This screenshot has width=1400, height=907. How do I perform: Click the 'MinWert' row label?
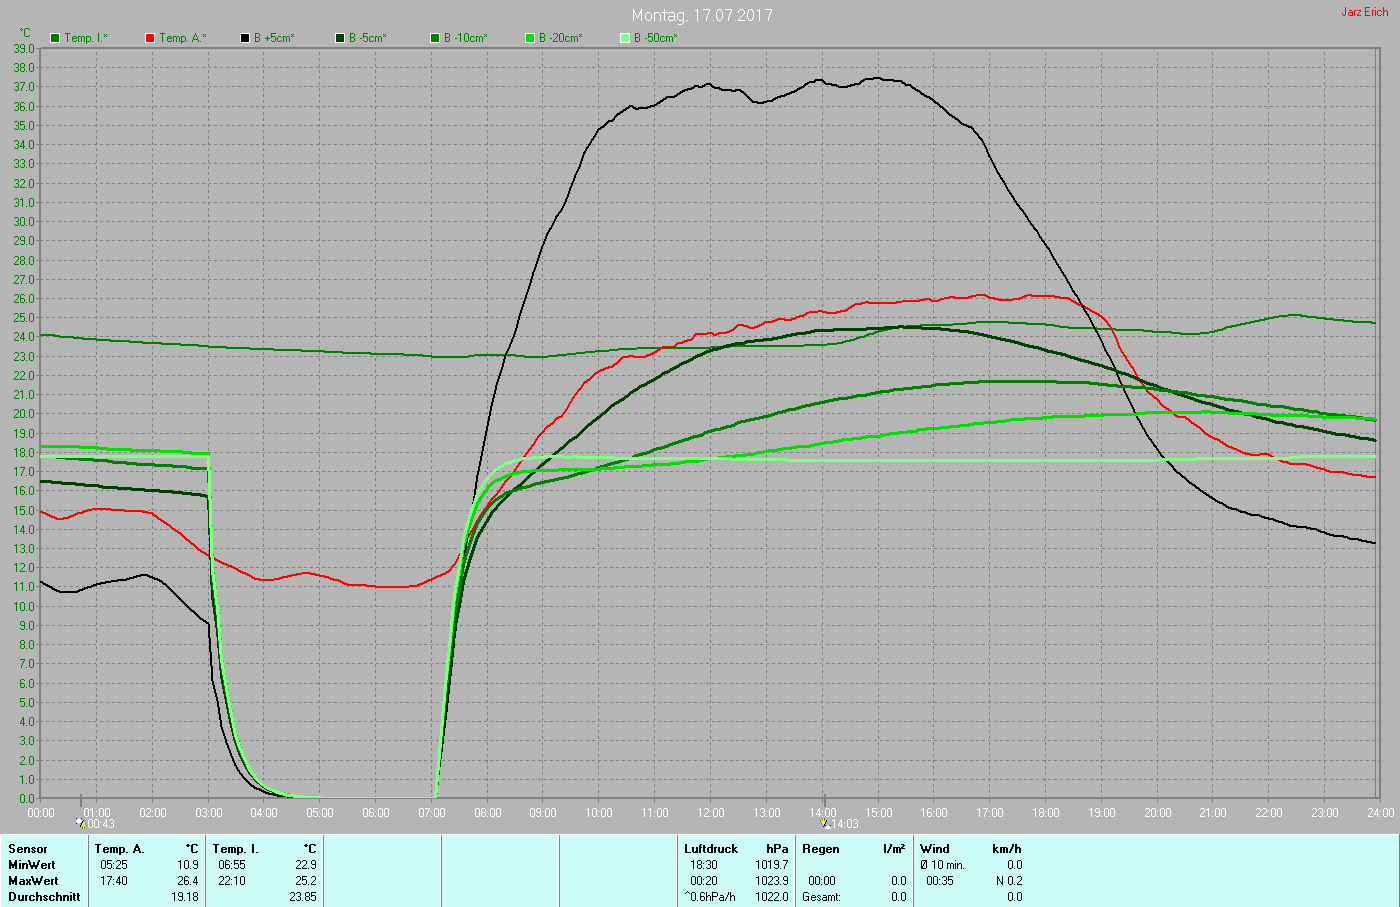pos(32,865)
